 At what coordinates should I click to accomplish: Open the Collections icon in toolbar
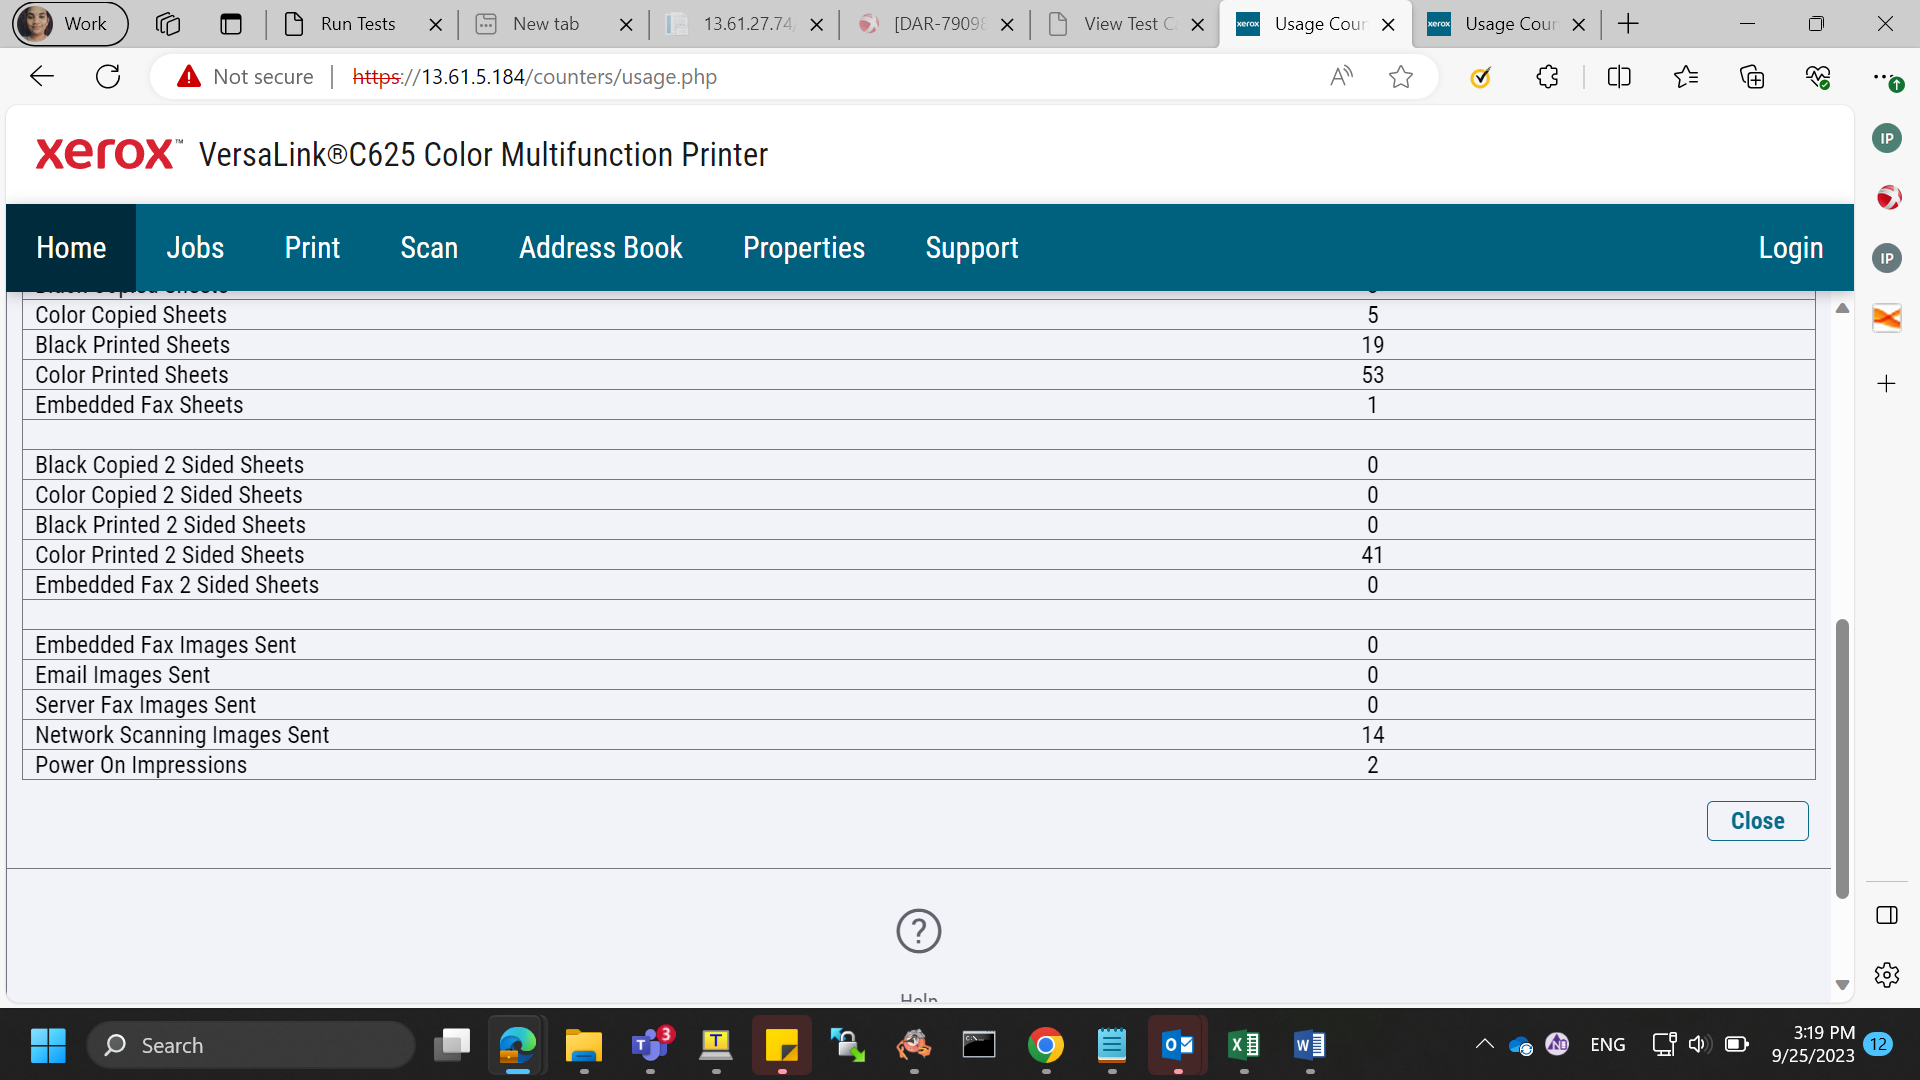coord(1752,77)
